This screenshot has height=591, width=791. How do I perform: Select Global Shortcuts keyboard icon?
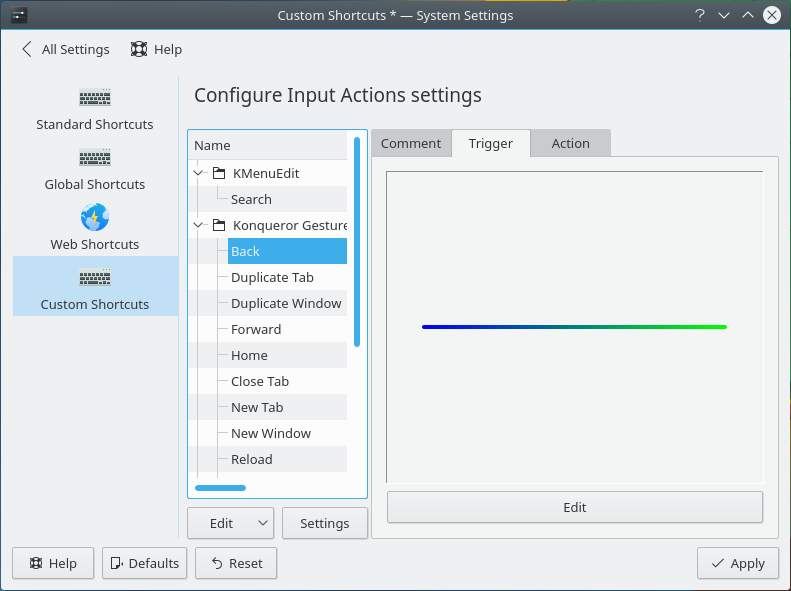coord(95,158)
